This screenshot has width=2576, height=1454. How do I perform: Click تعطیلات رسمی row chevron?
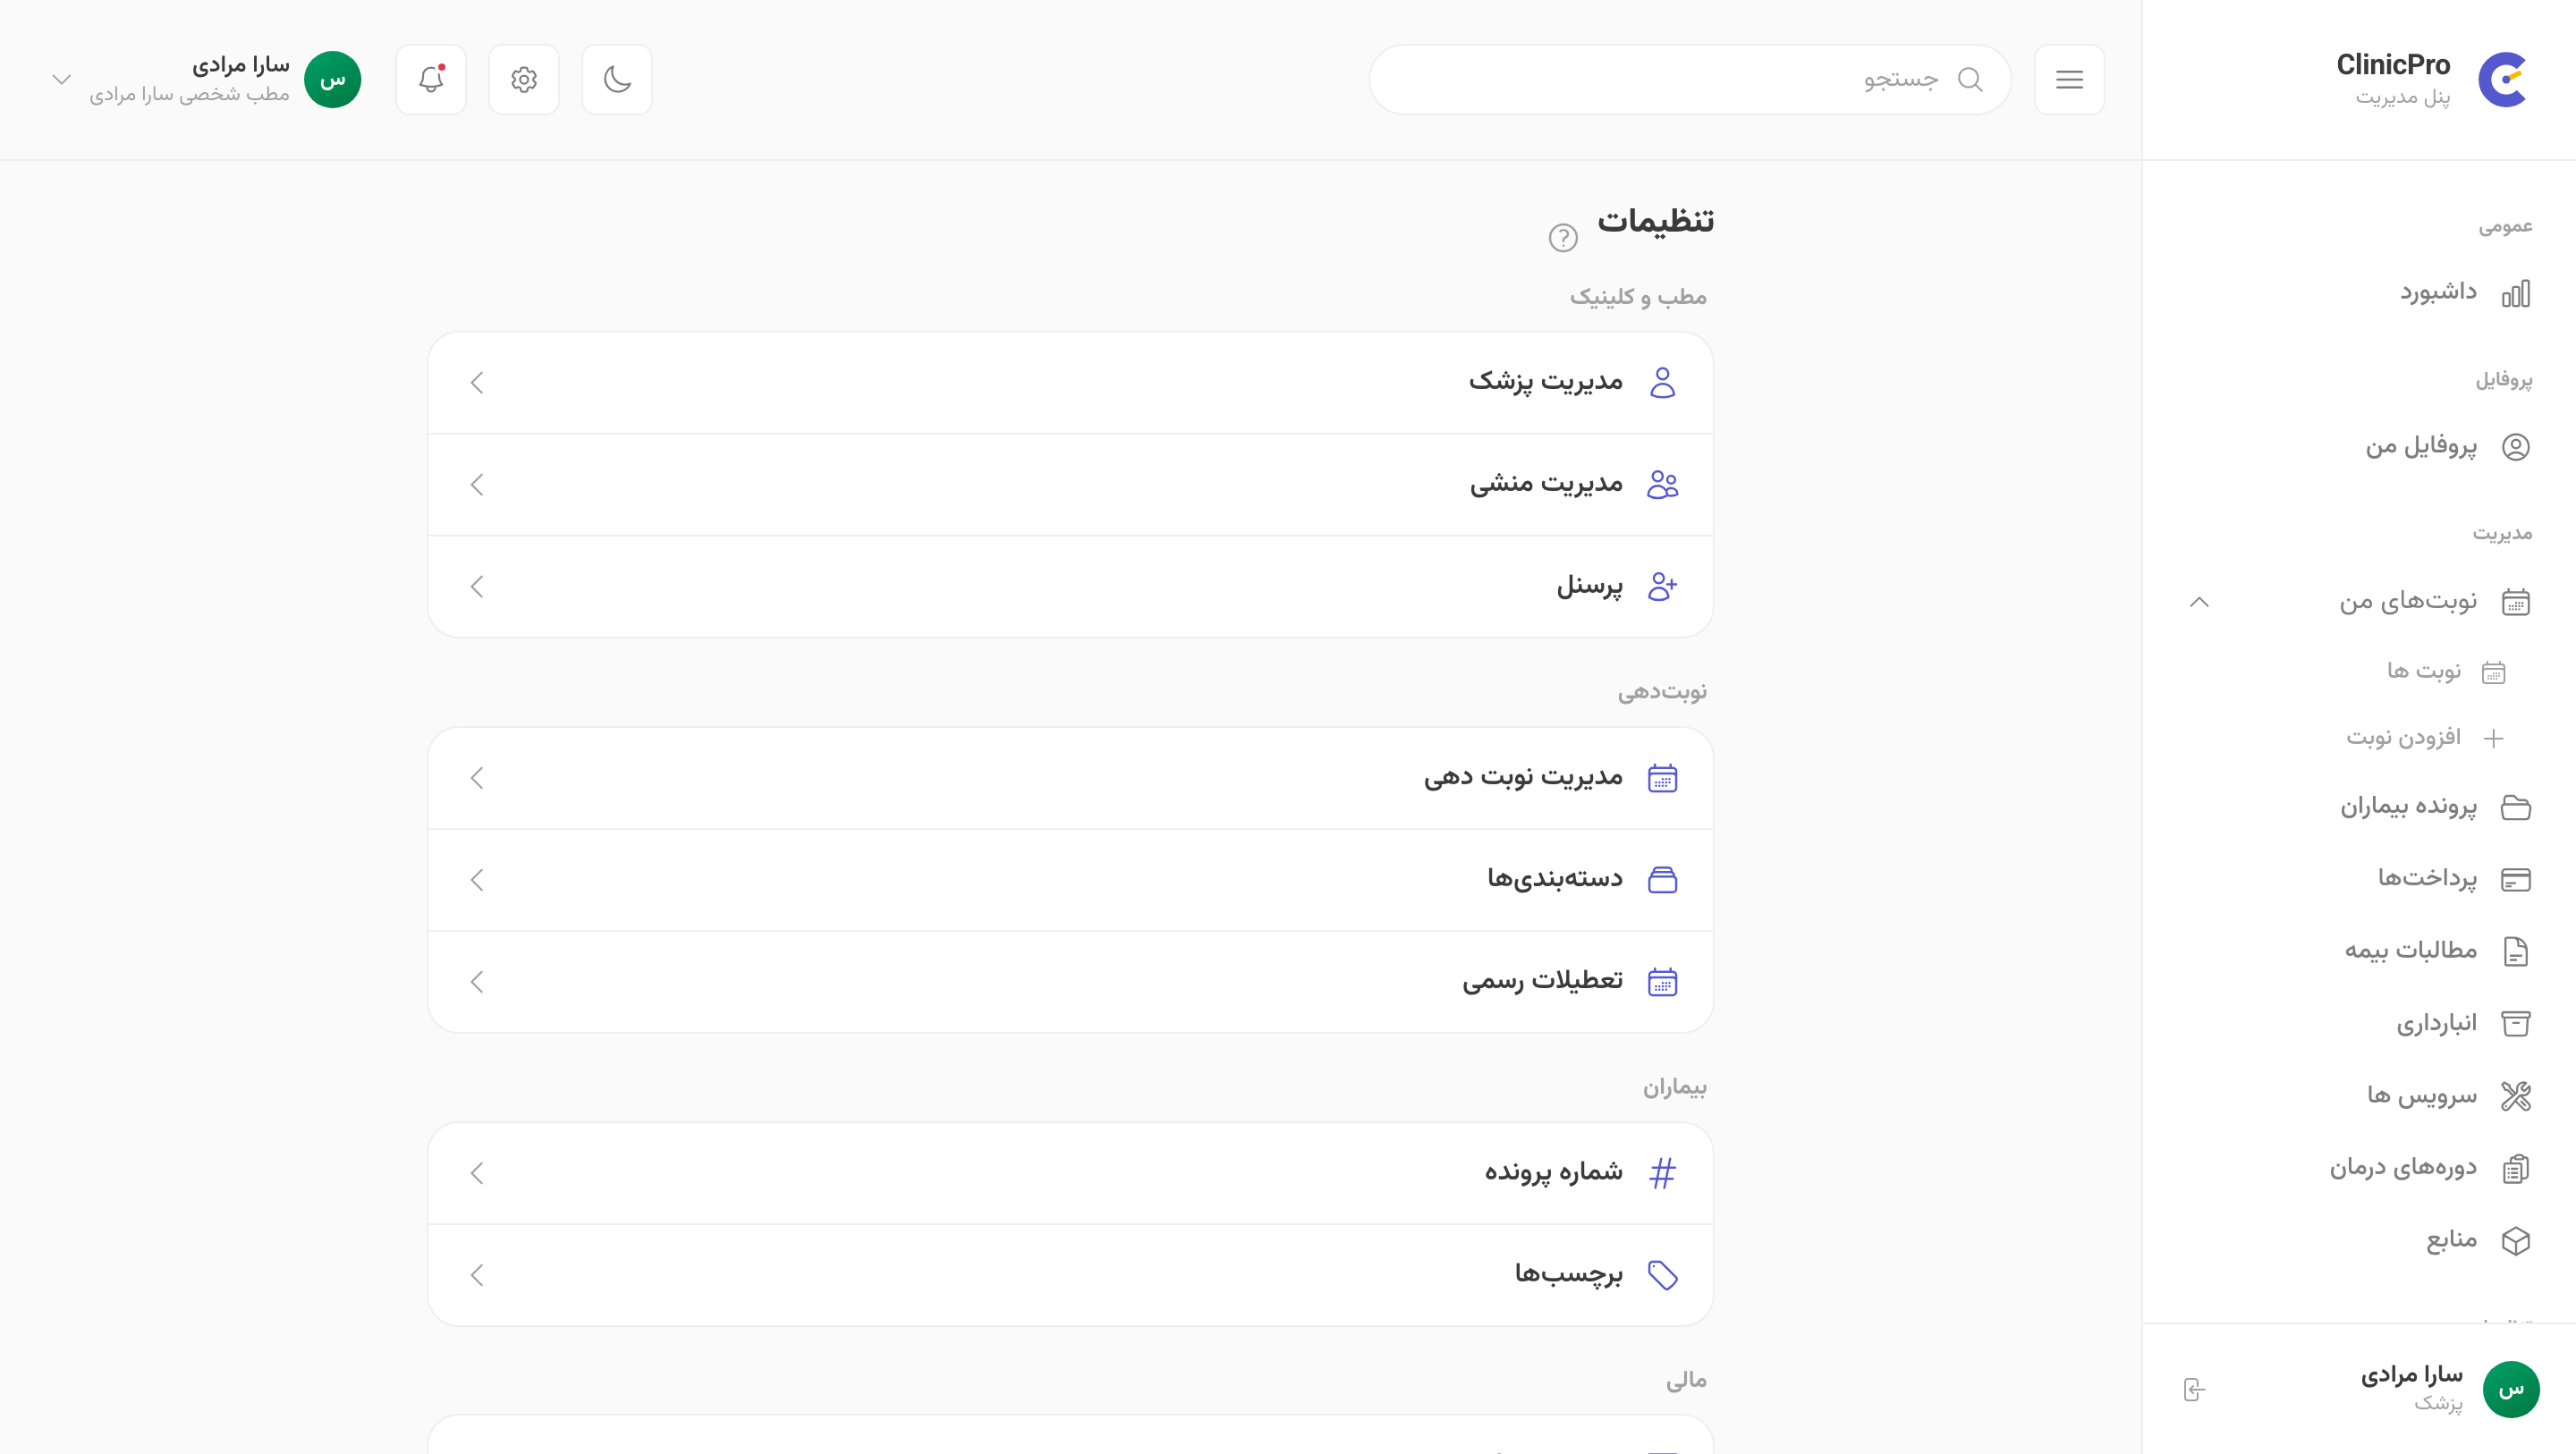(x=477, y=982)
